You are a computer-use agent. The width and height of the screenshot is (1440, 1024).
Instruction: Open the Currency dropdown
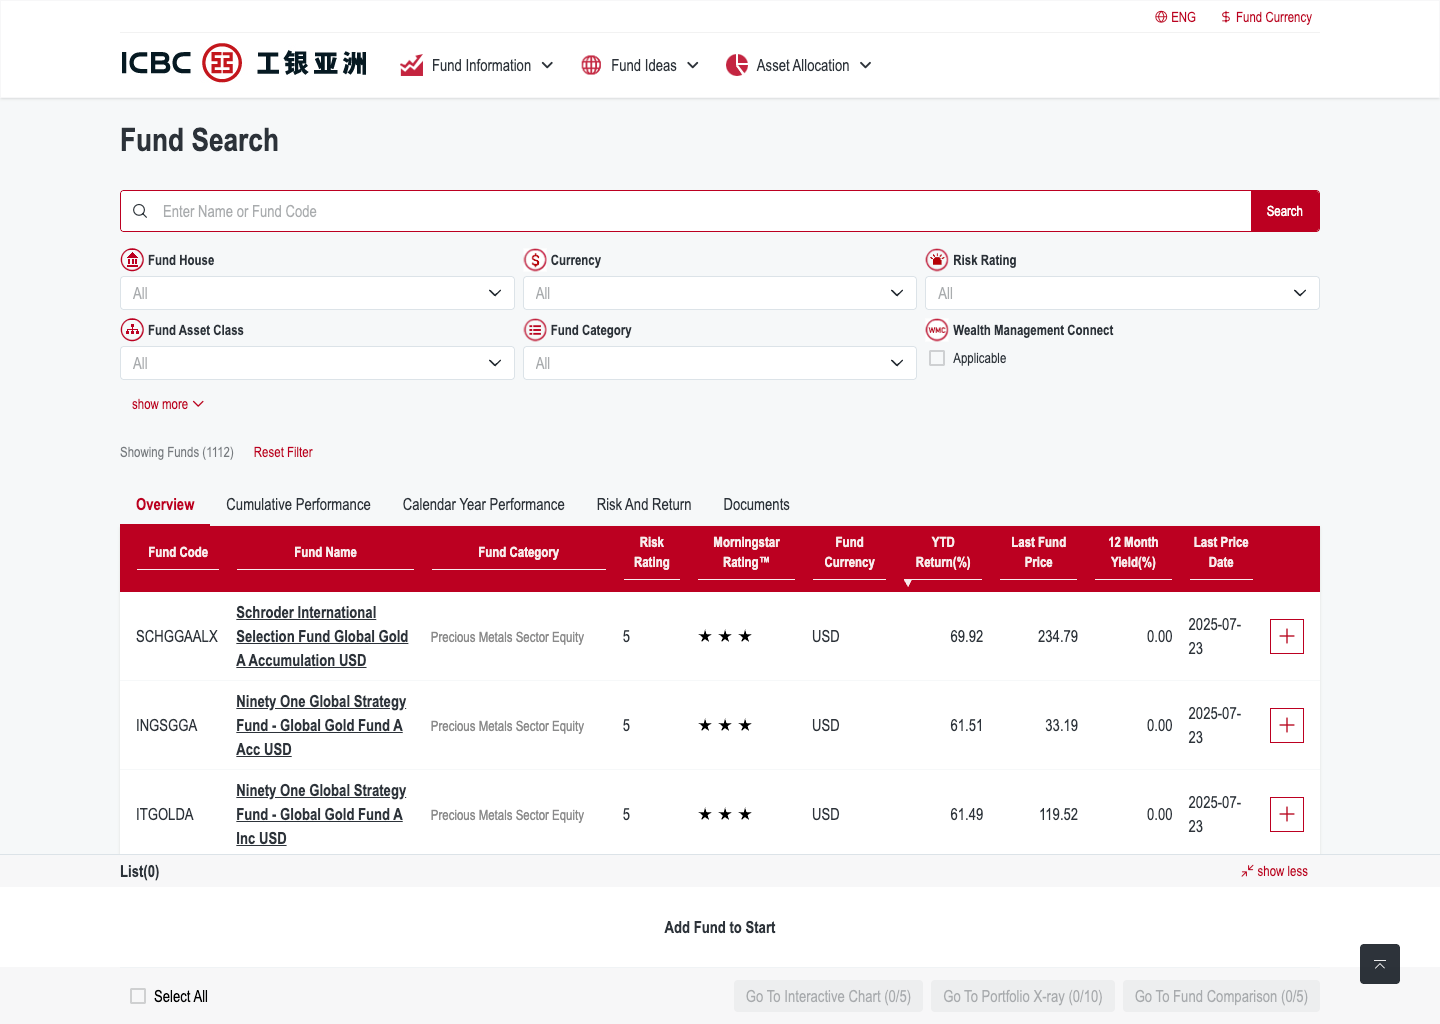[720, 293]
